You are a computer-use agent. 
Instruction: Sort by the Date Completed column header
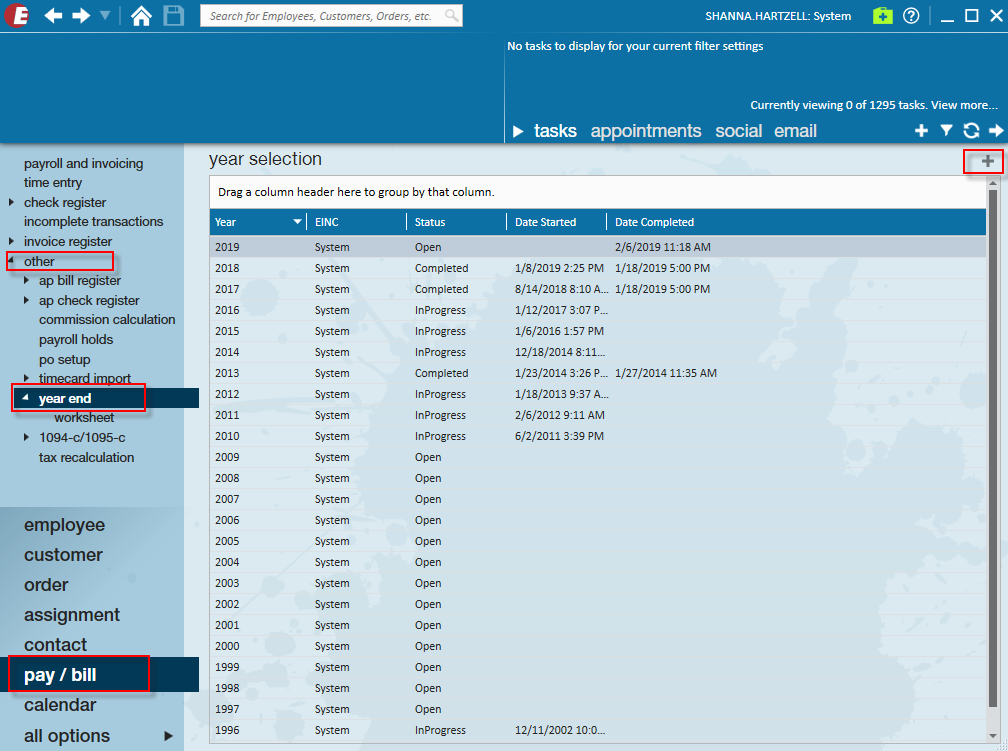pyautogui.click(x=654, y=222)
